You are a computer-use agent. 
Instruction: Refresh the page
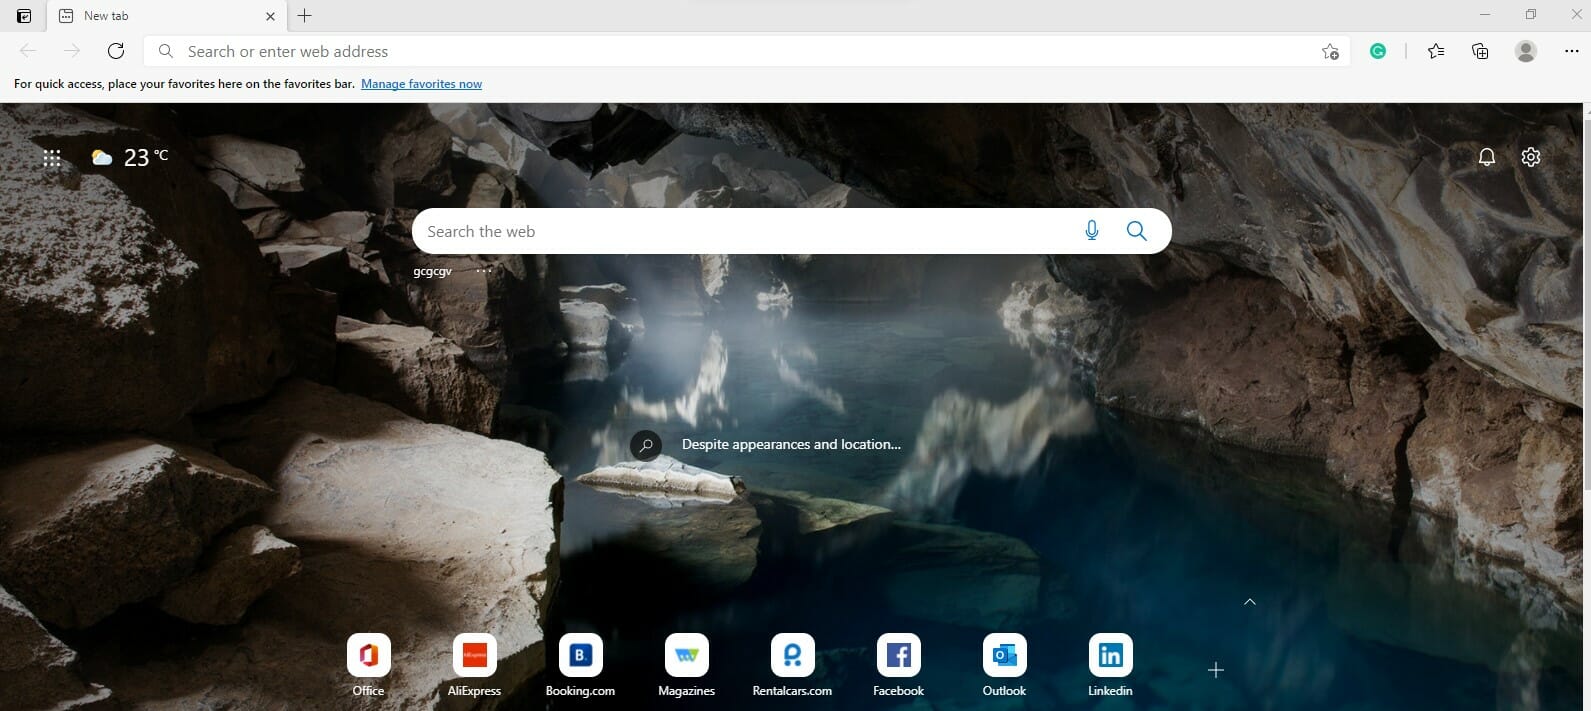116,51
